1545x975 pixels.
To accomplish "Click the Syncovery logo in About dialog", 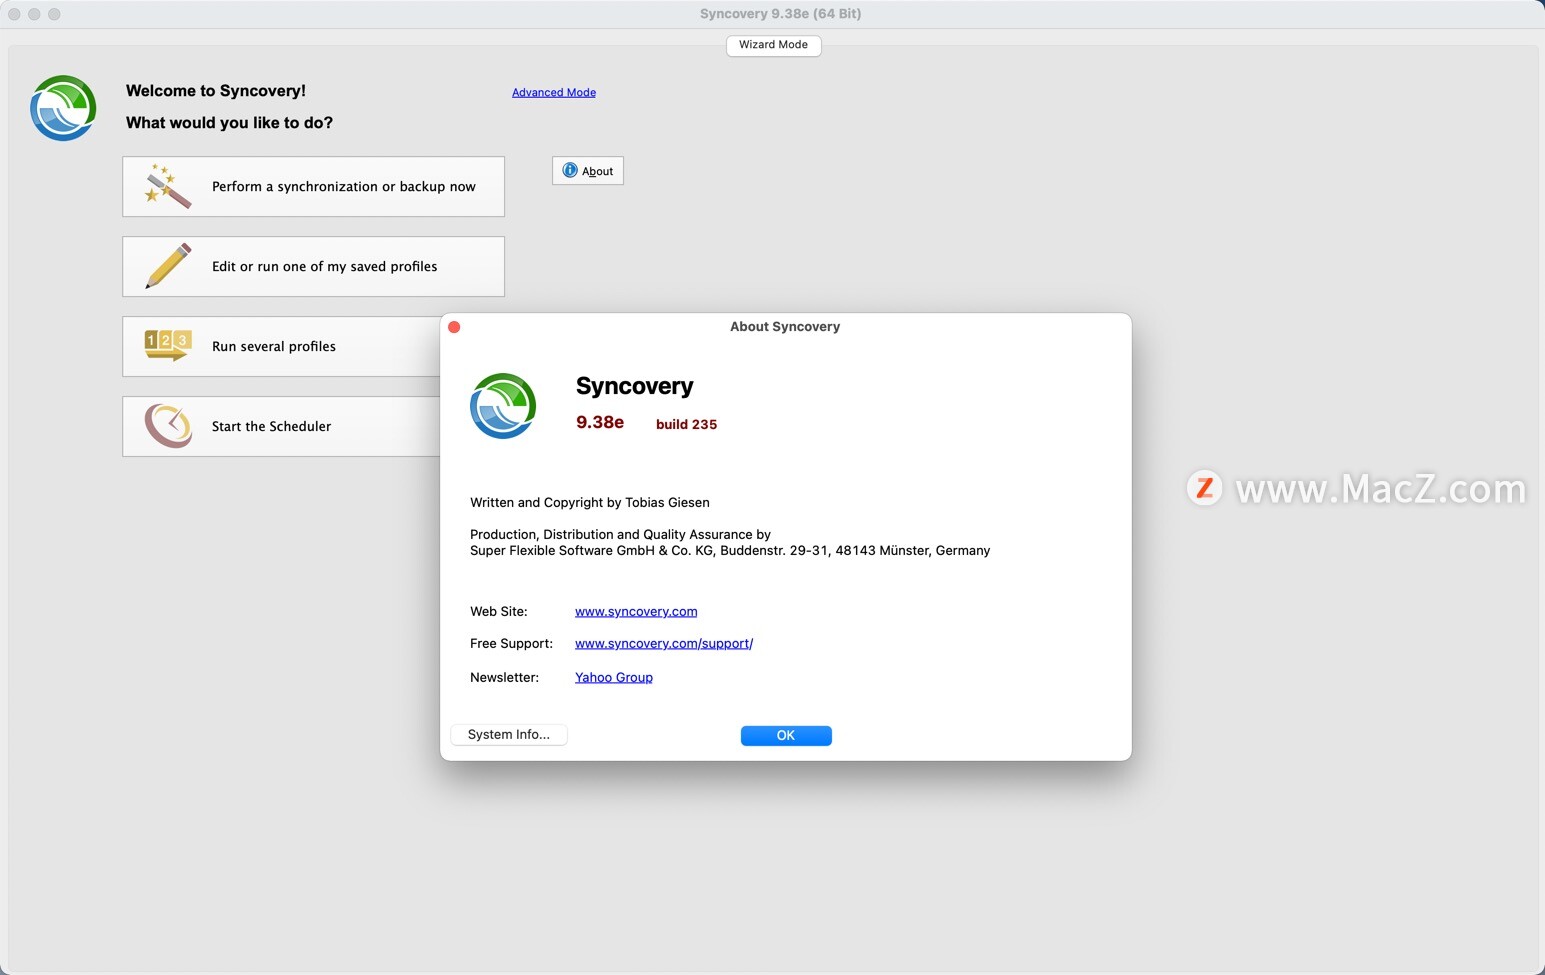I will 503,406.
